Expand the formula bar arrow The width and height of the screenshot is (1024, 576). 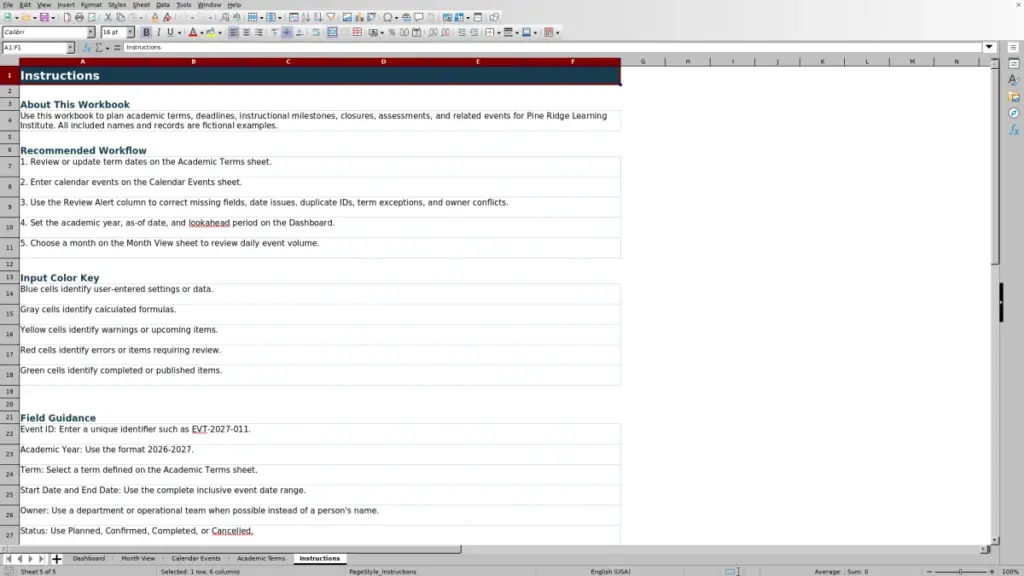[989, 47]
